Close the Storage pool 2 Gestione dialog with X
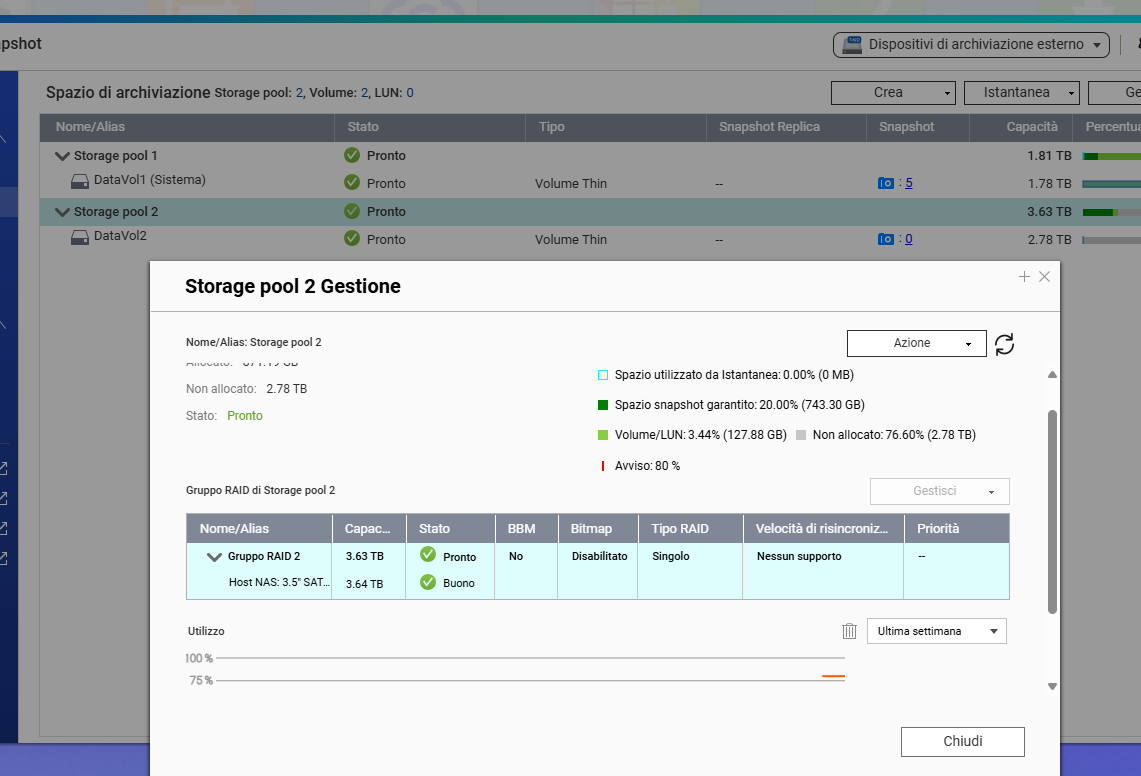 point(1045,277)
